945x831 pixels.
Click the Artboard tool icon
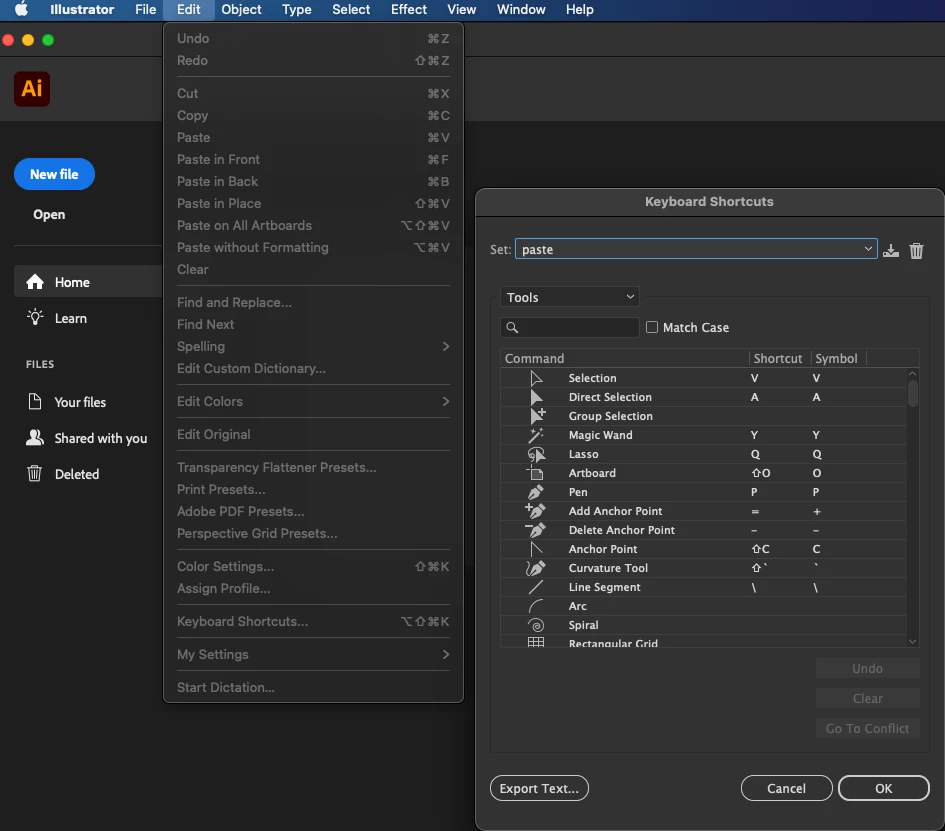coord(535,473)
